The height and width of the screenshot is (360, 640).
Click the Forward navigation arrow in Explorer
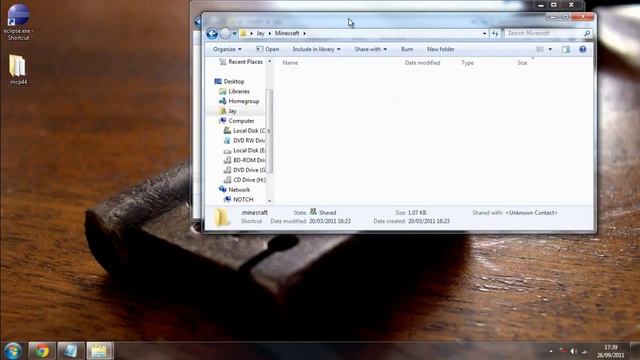point(225,33)
